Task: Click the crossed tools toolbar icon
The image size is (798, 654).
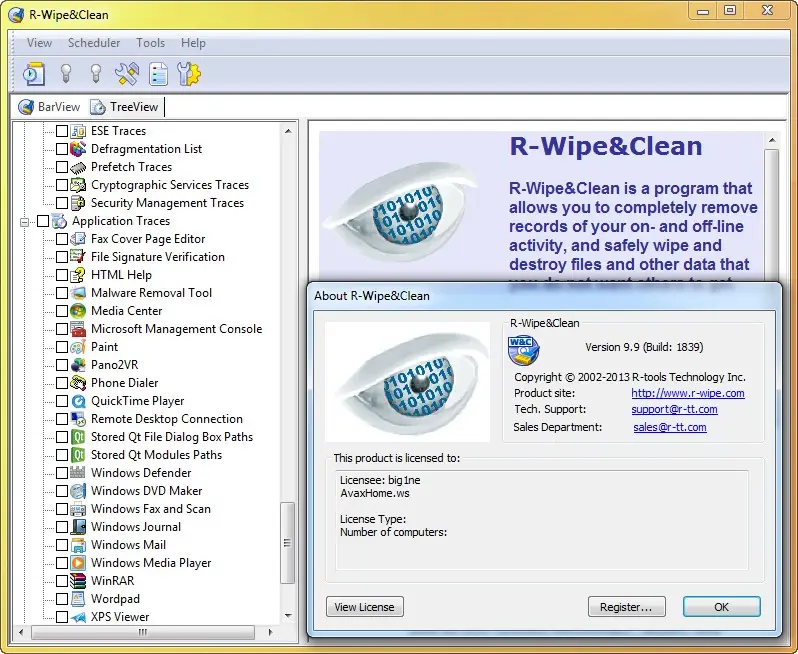Action: point(127,74)
